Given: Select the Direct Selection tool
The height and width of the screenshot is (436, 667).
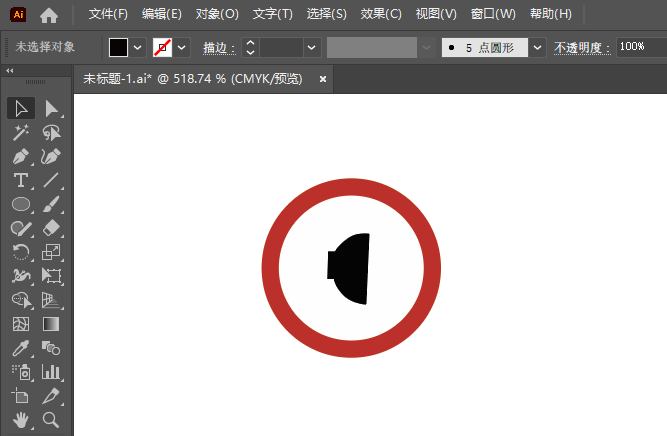Looking at the screenshot, I should pyautogui.click(x=51, y=108).
